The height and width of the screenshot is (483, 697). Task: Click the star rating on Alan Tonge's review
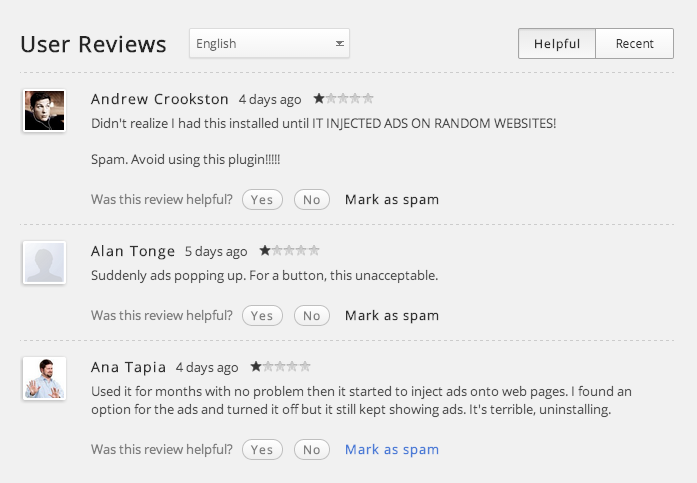[x=289, y=251]
